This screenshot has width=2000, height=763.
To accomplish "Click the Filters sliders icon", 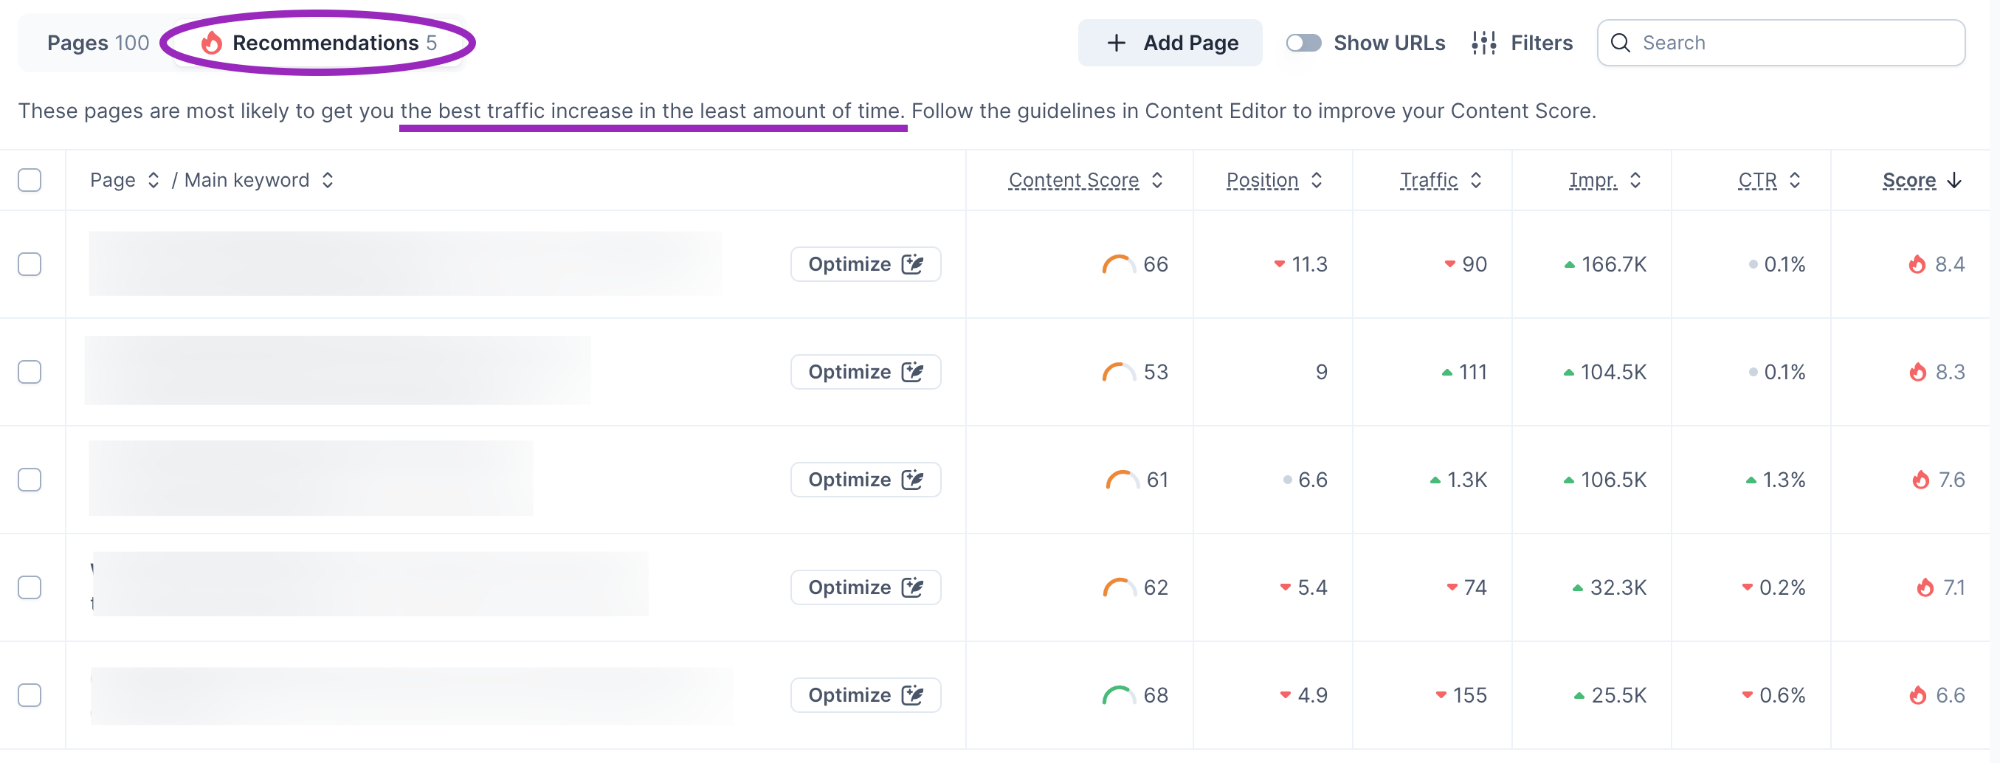I will click(x=1484, y=43).
